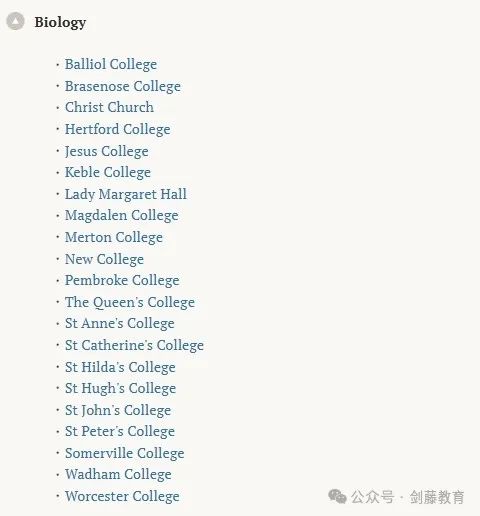This screenshot has width=480, height=516.
Task: Select the New College link
Action: click(x=104, y=259)
